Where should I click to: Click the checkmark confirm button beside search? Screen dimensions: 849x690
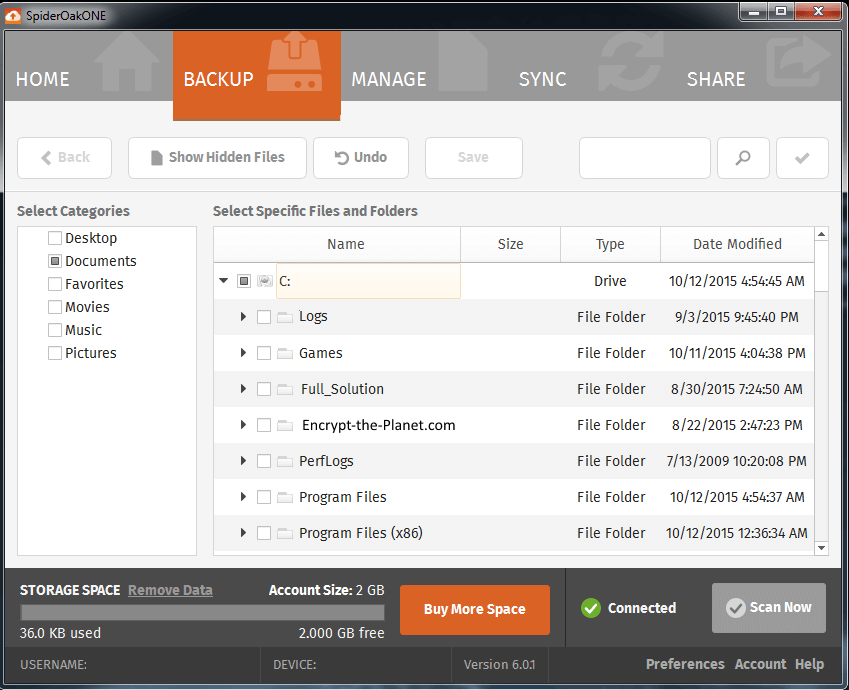click(x=802, y=158)
